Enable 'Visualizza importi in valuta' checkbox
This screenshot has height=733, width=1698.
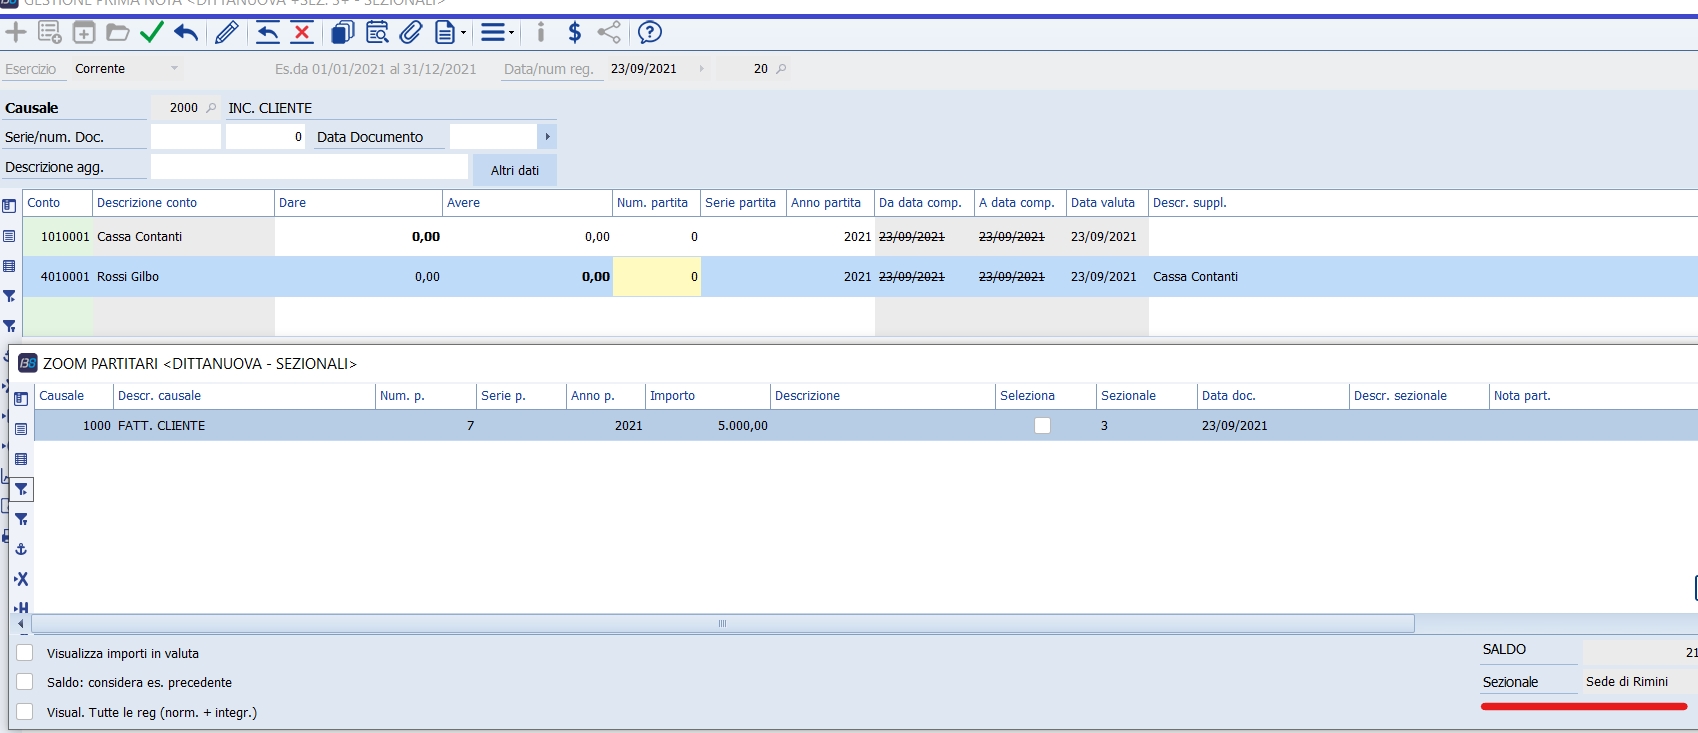(25, 653)
